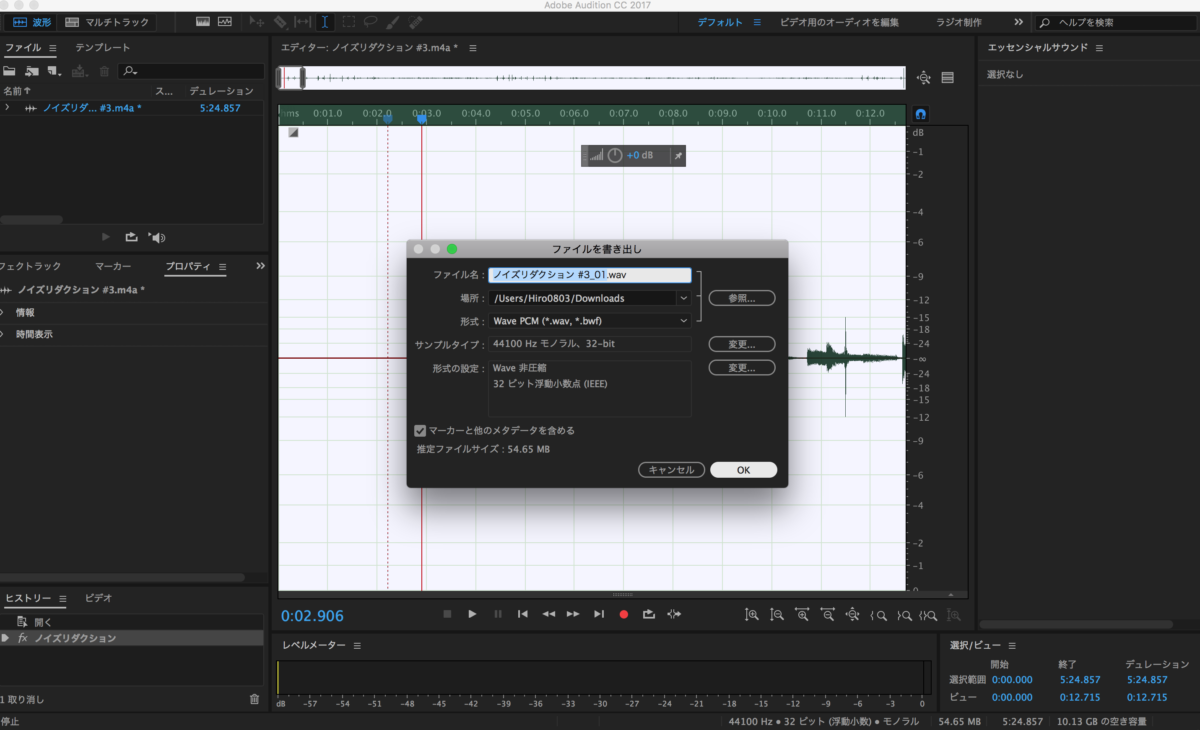1200x730 pixels.
Task: Click Zoom Out Full icon
Action: point(852,615)
